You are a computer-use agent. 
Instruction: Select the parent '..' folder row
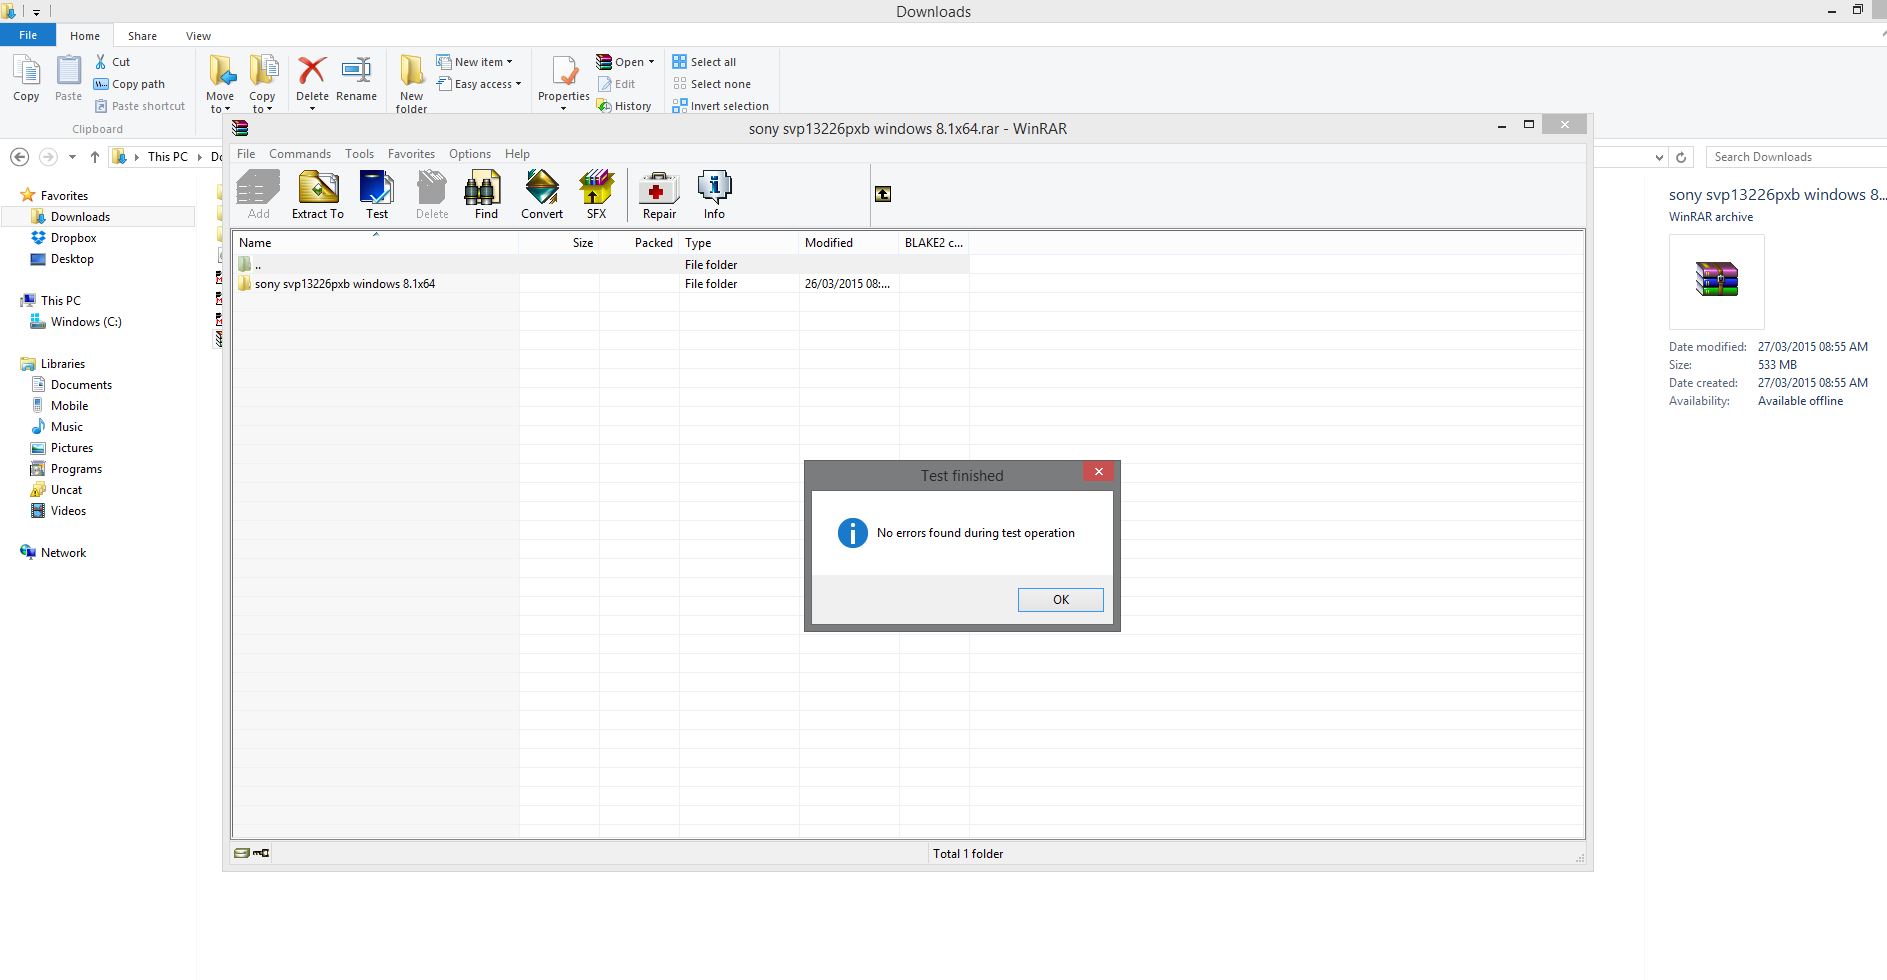[x=601, y=265]
